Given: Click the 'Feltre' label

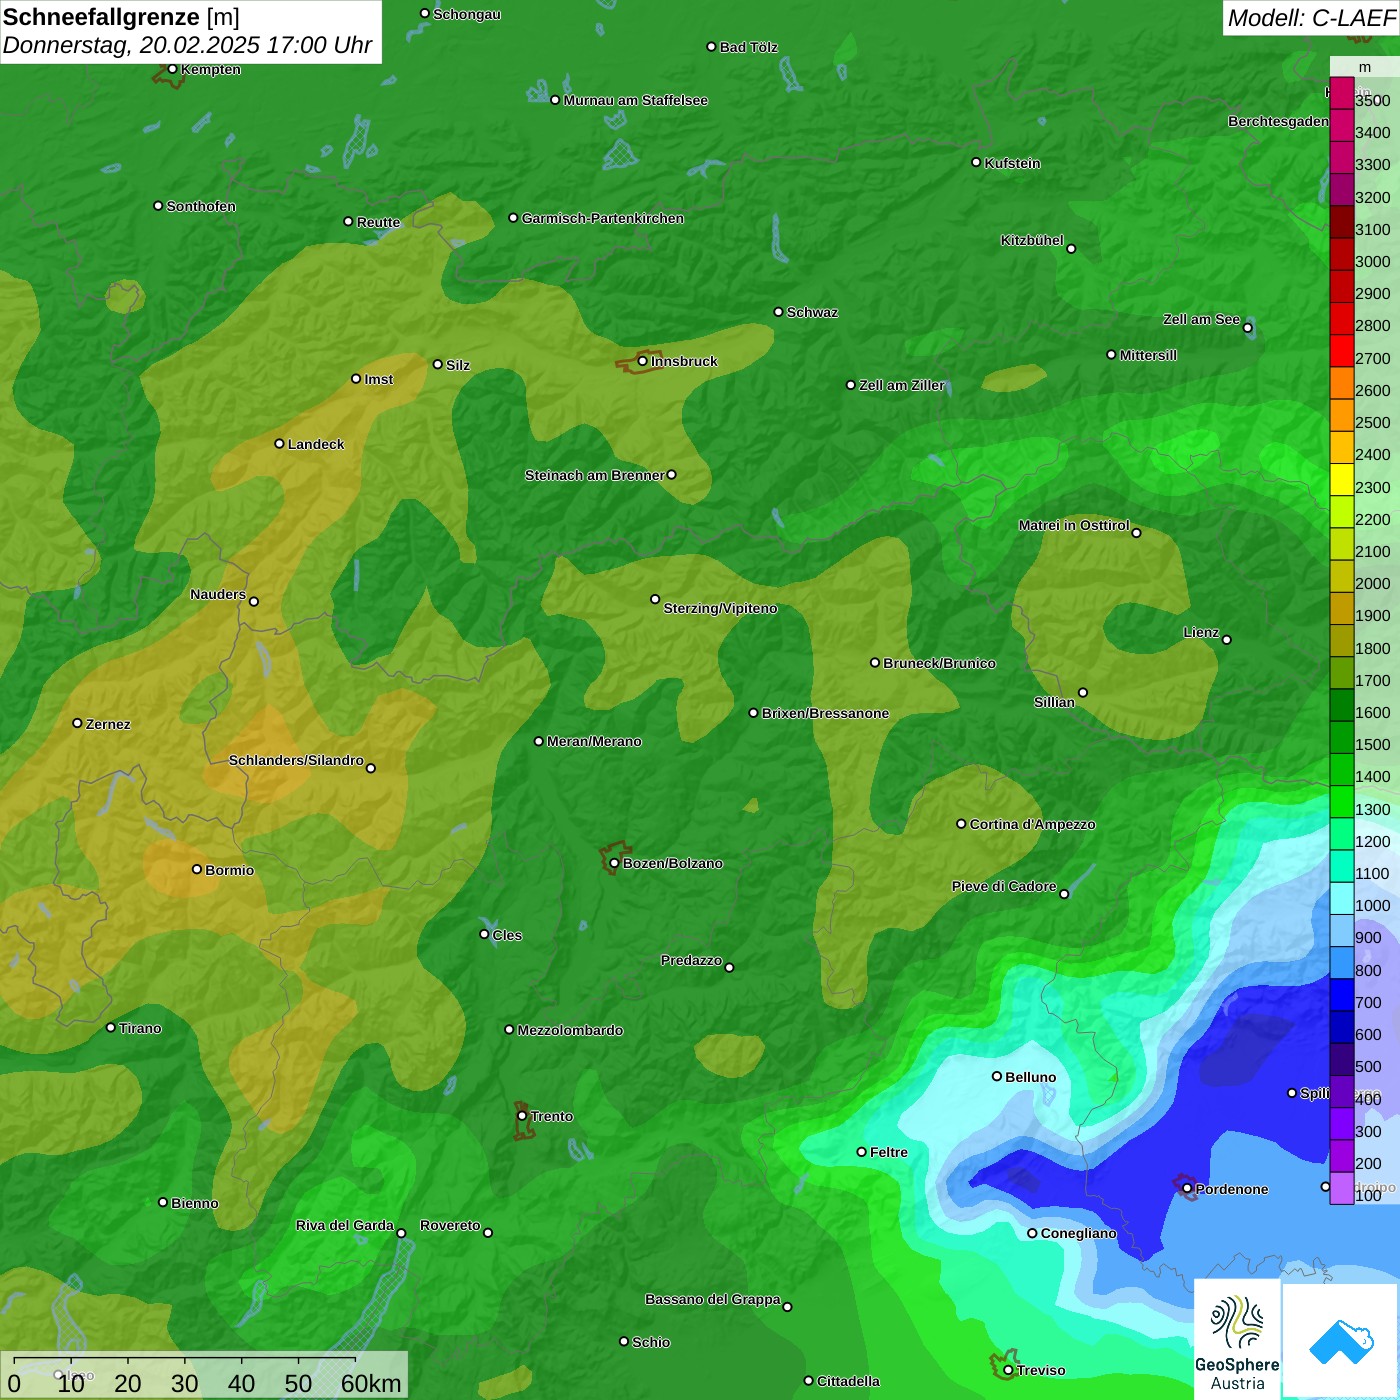Looking at the screenshot, I should pos(889,1152).
